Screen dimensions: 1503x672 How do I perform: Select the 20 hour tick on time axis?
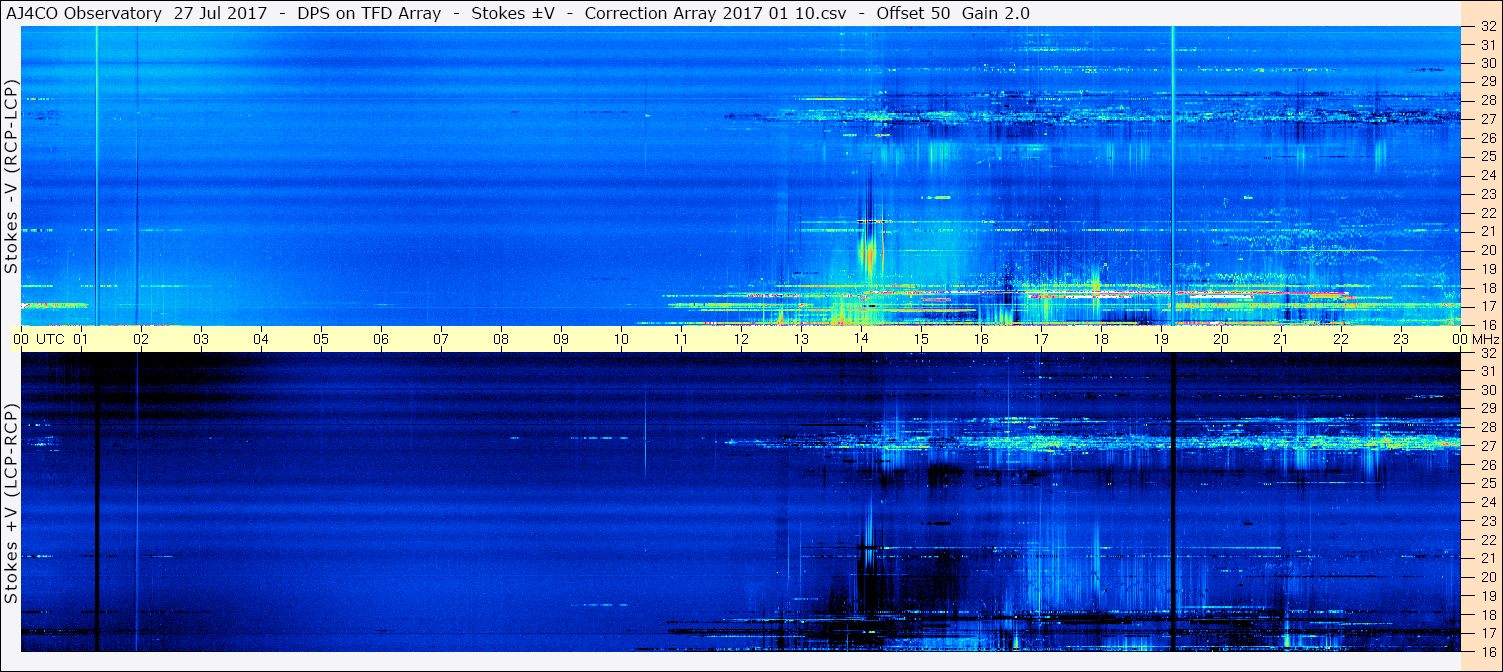coord(1221,339)
